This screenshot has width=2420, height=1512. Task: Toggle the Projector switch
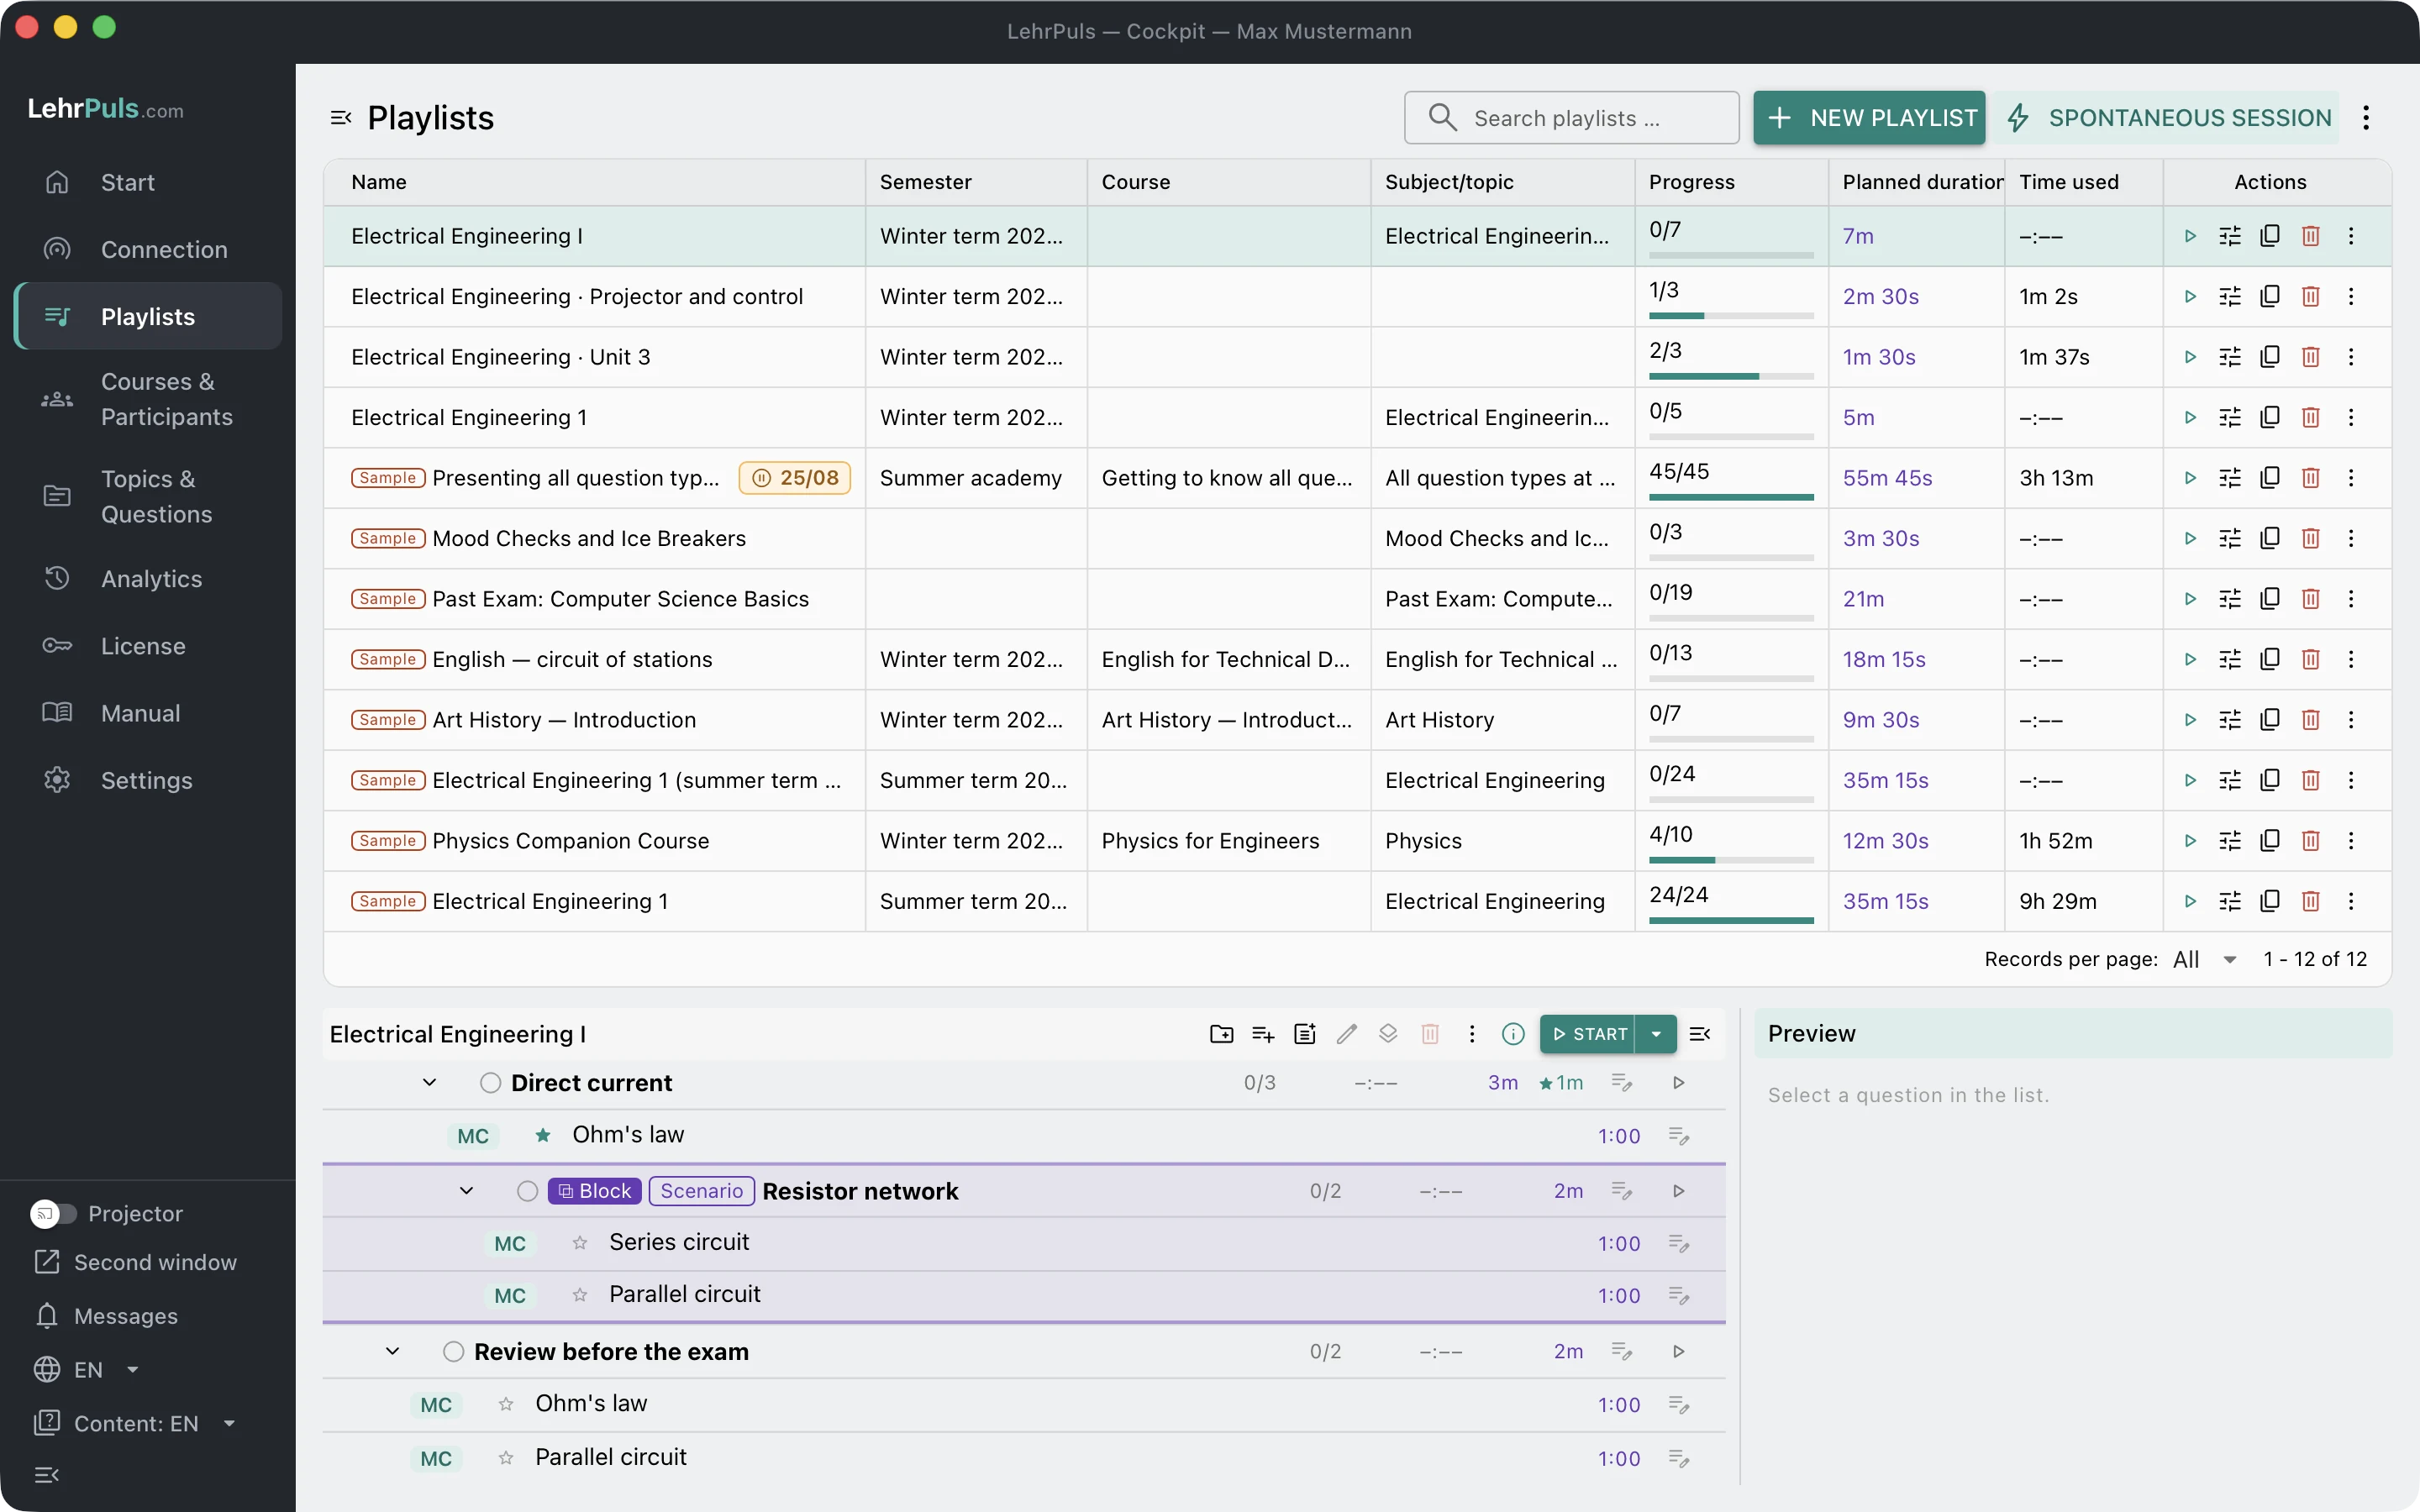[52, 1213]
